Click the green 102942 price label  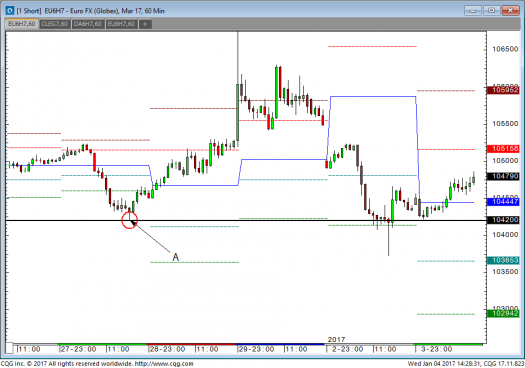tap(505, 313)
